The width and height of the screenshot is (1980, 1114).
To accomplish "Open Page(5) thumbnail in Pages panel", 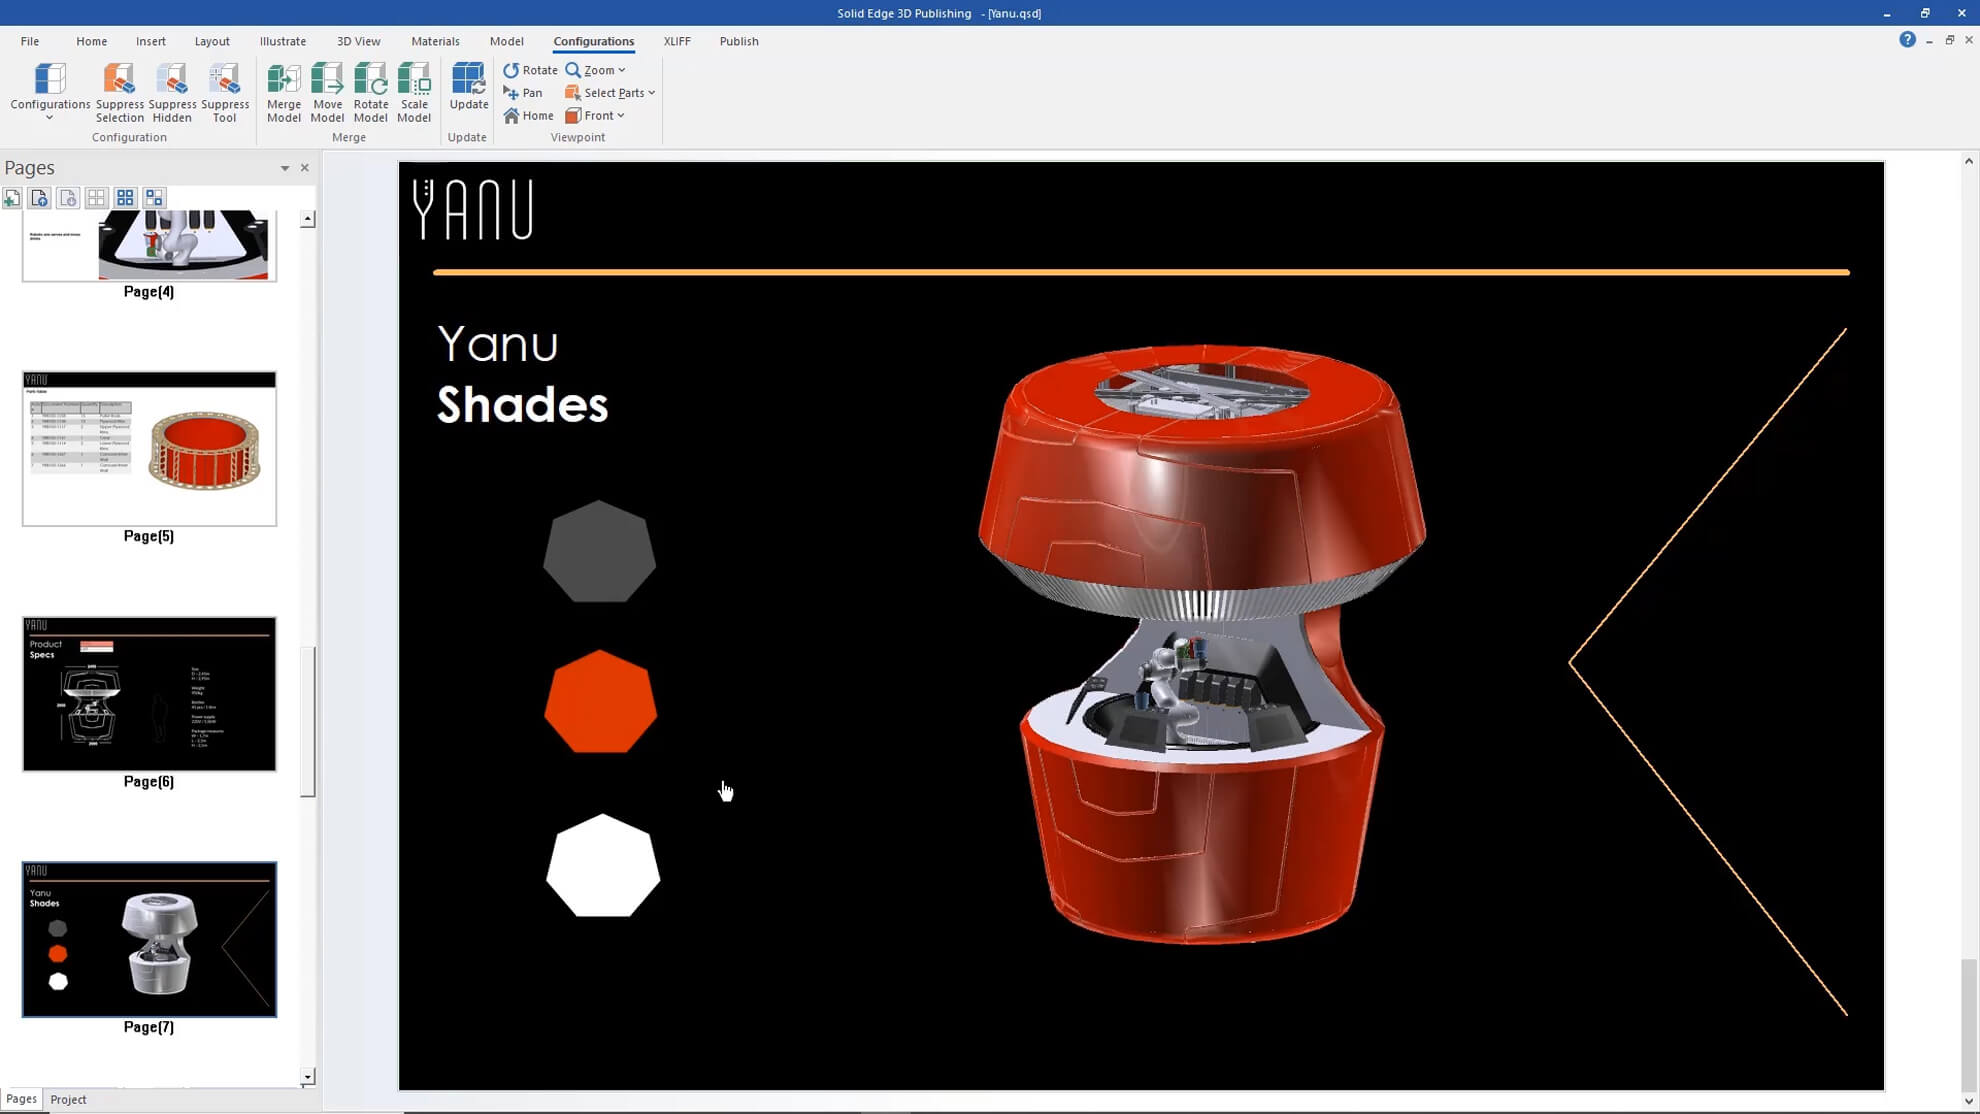I will point(148,450).
